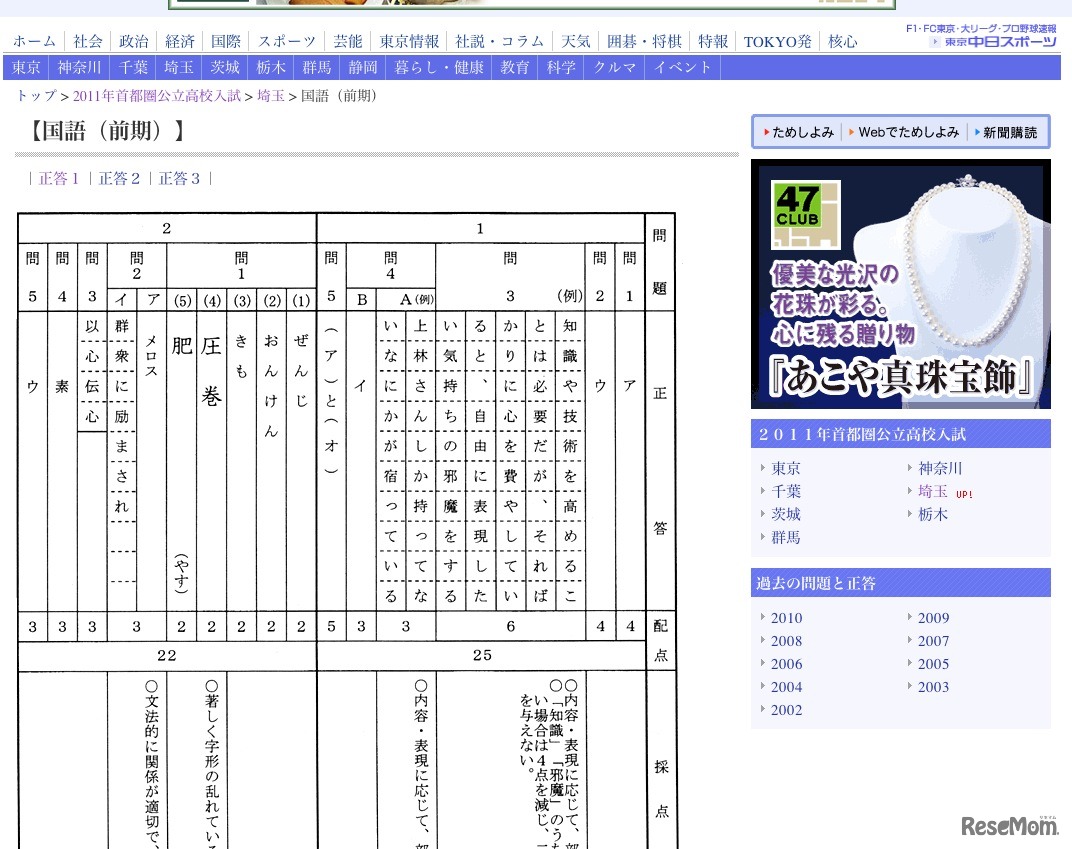Open the 2010 past exam answers link
This screenshot has height=849, width=1072.
(x=786, y=618)
